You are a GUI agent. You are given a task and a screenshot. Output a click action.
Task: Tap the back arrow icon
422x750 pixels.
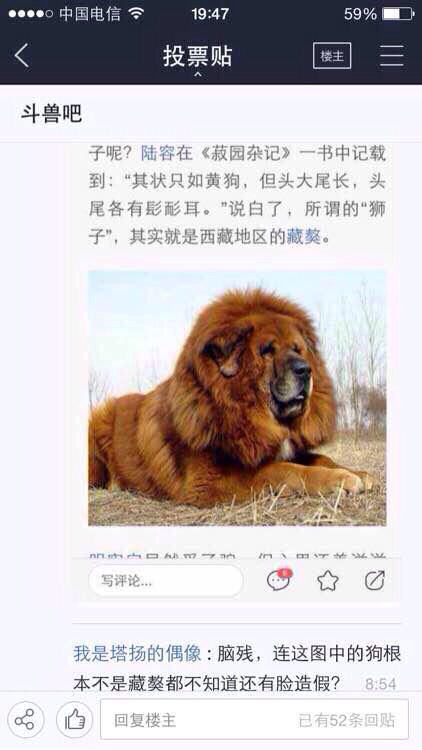tap(22, 55)
